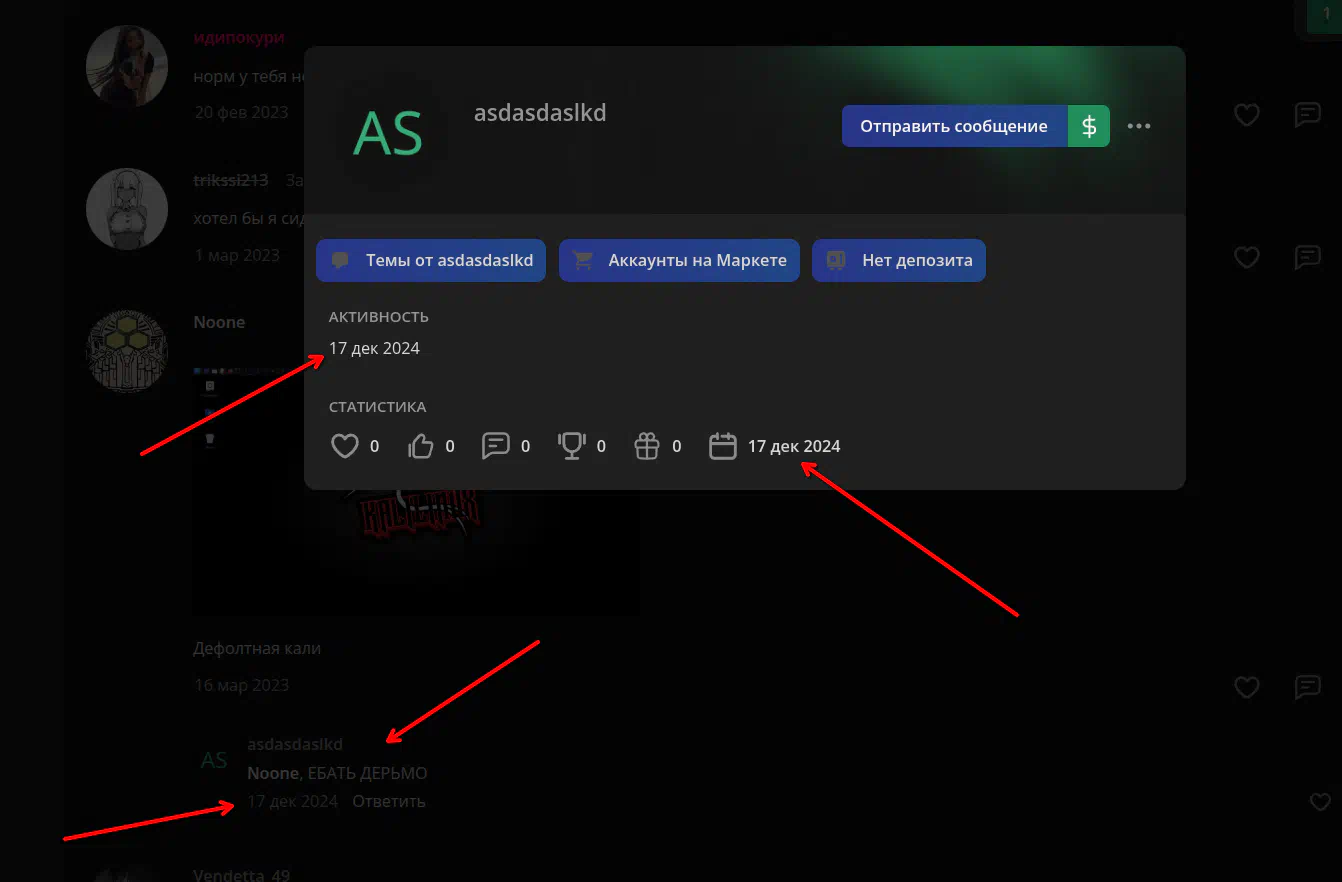
Task: Click "Ответить" under asdasdaslkd's comment
Action: (389, 801)
